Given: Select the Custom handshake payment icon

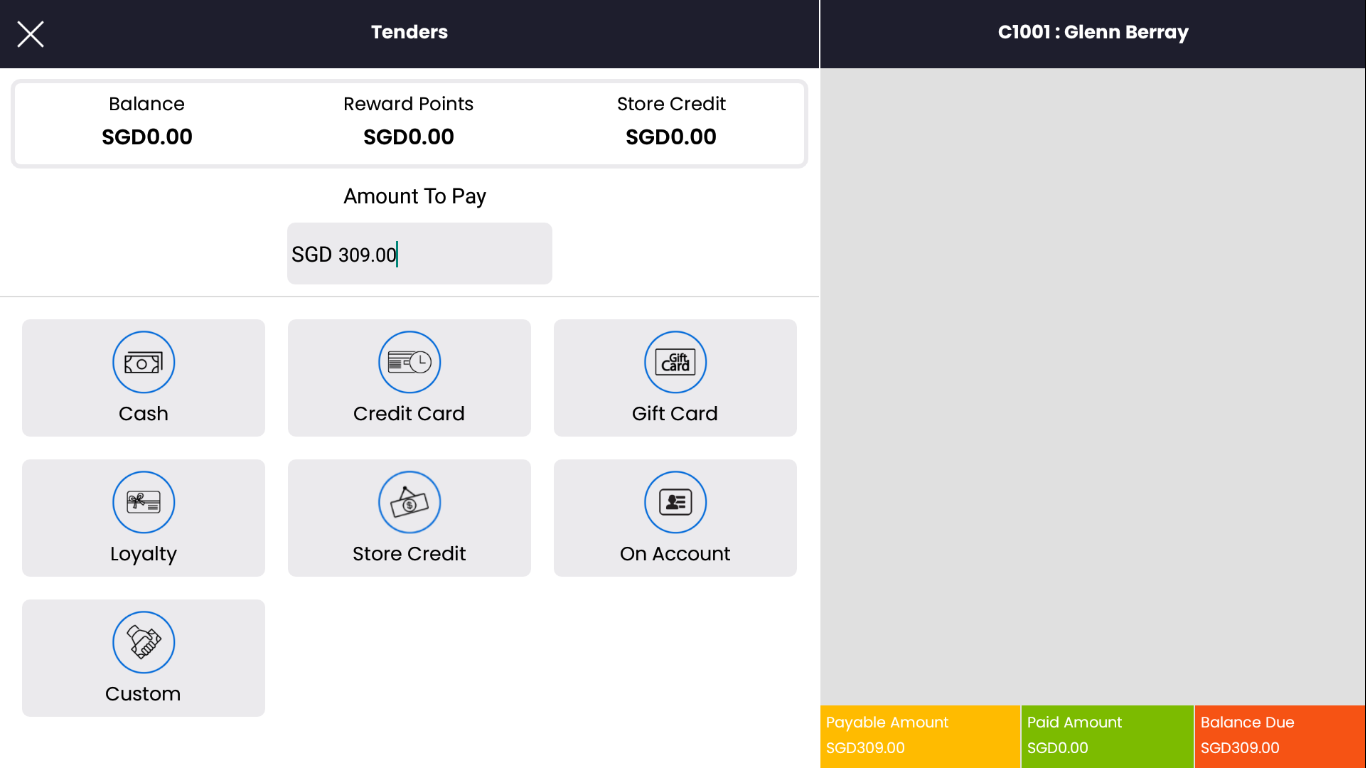Looking at the screenshot, I should click(143, 642).
